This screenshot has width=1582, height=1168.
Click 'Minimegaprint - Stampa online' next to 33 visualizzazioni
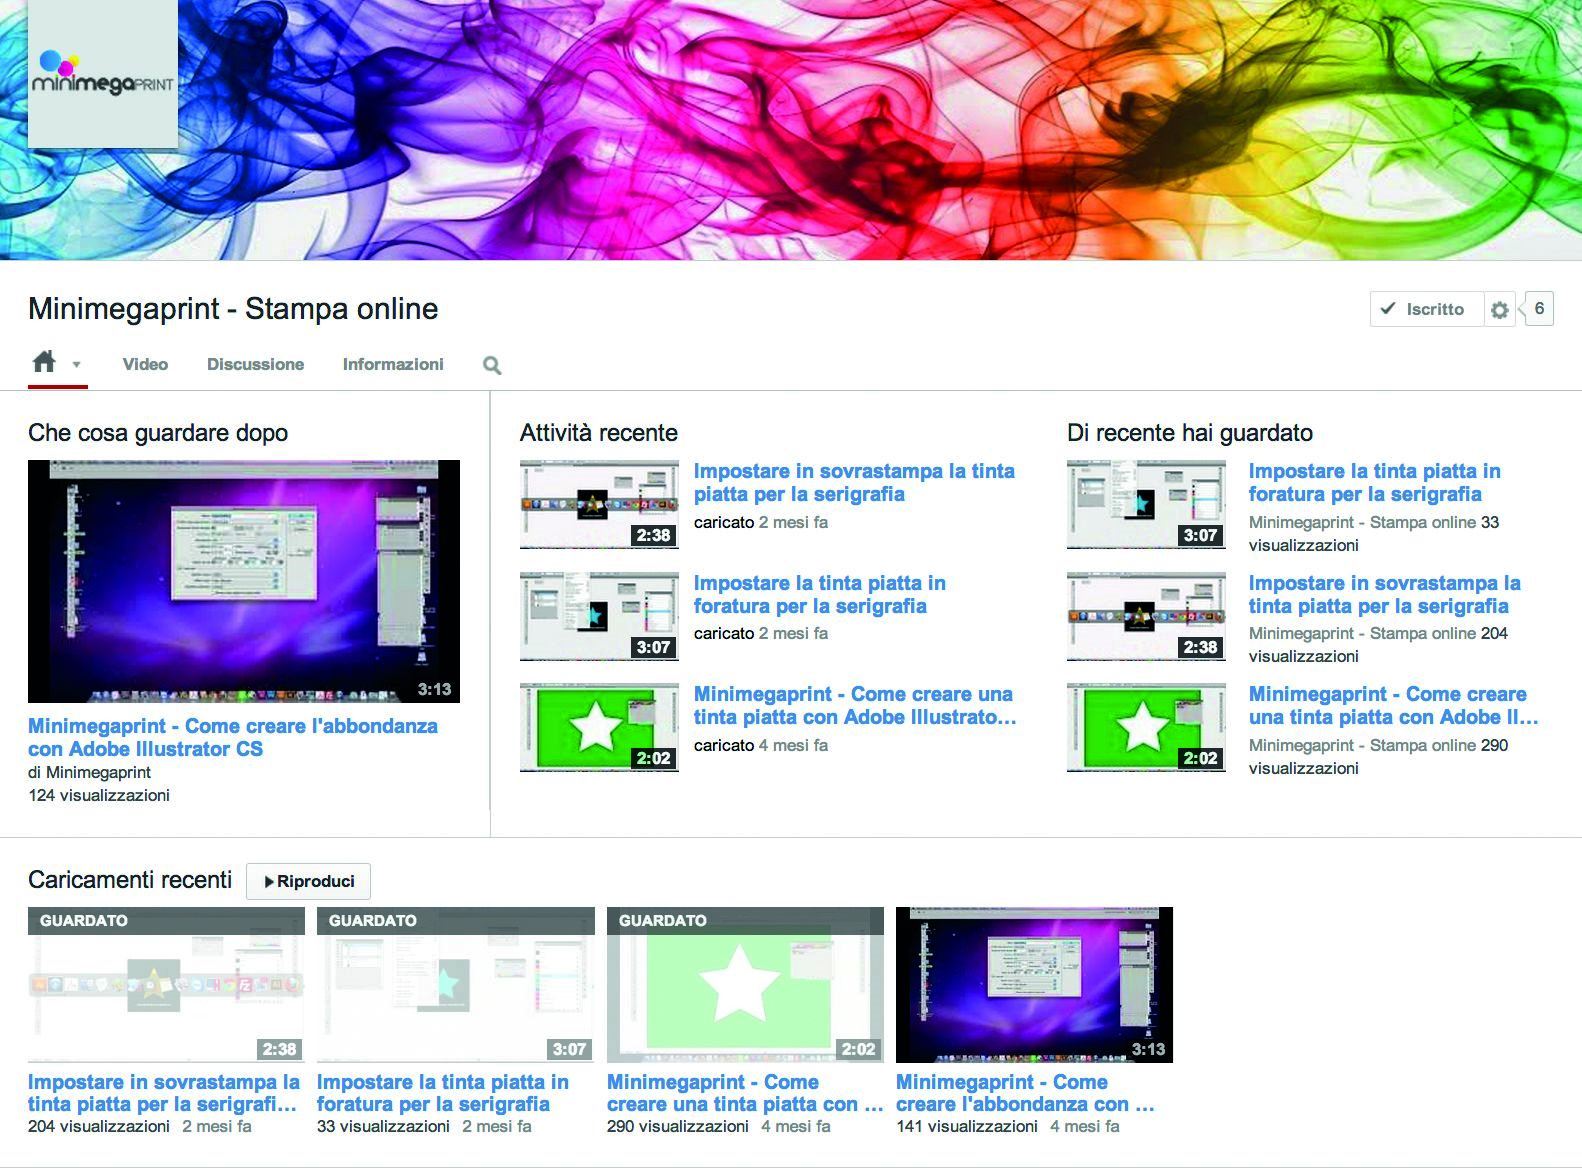pyautogui.click(x=1362, y=522)
